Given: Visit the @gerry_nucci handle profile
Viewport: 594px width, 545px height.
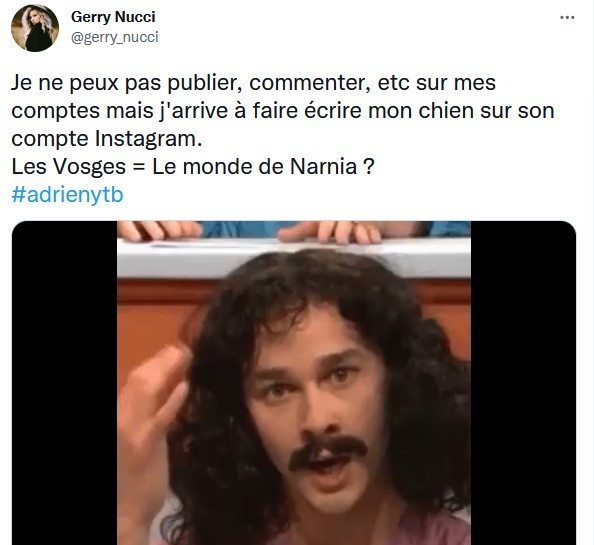Looking at the screenshot, I should pyautogui.click(x=115, y=37).
